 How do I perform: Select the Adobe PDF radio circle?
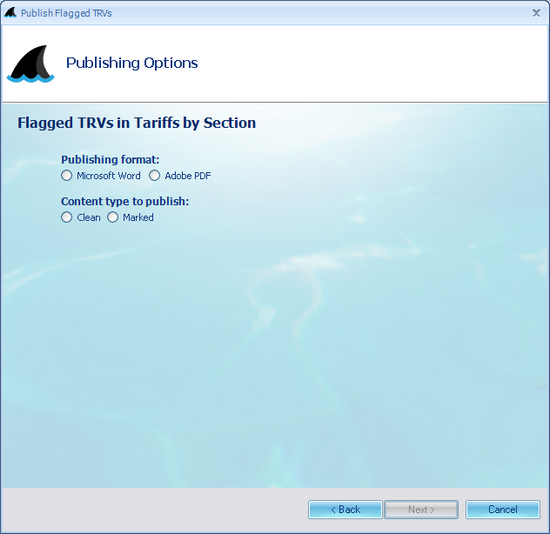(x=154, y=175)
